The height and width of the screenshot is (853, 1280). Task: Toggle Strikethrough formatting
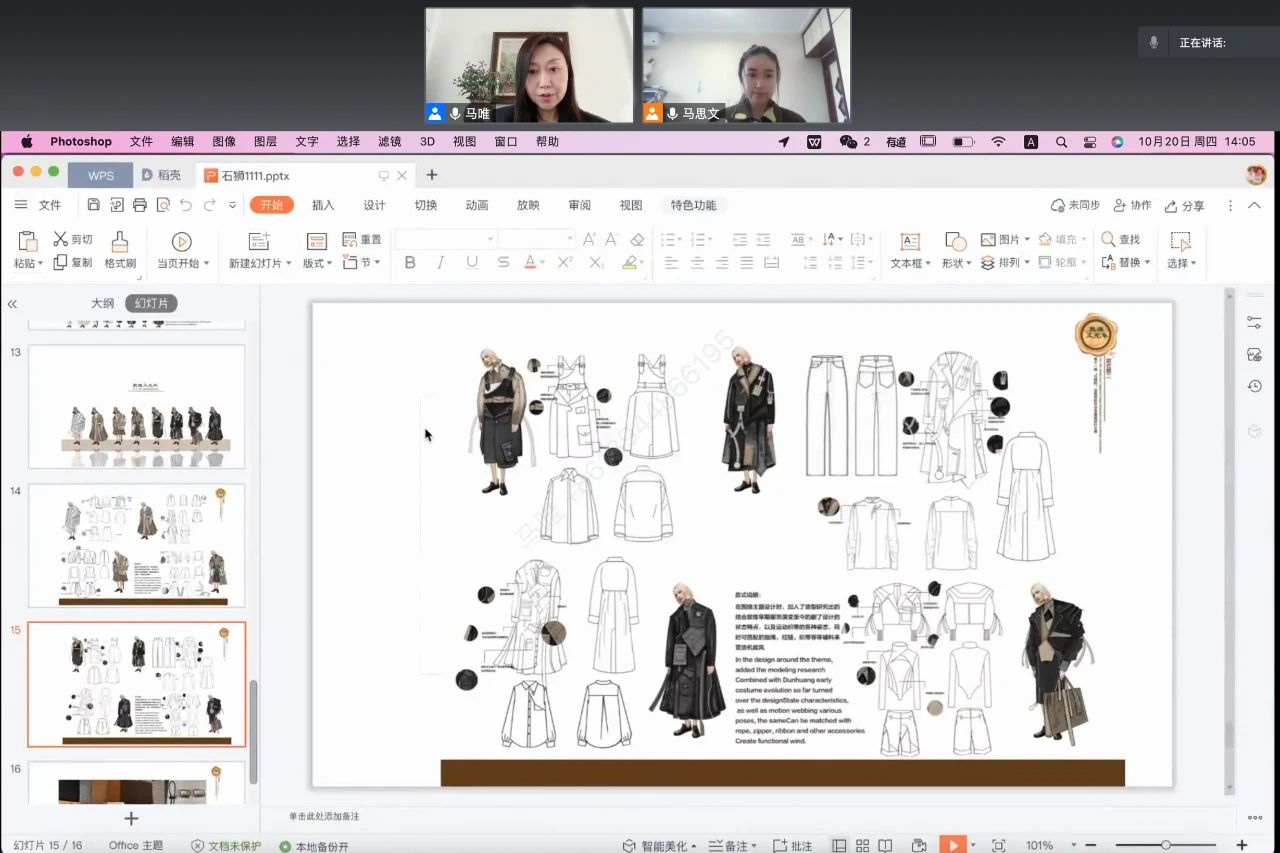(503, 262)
